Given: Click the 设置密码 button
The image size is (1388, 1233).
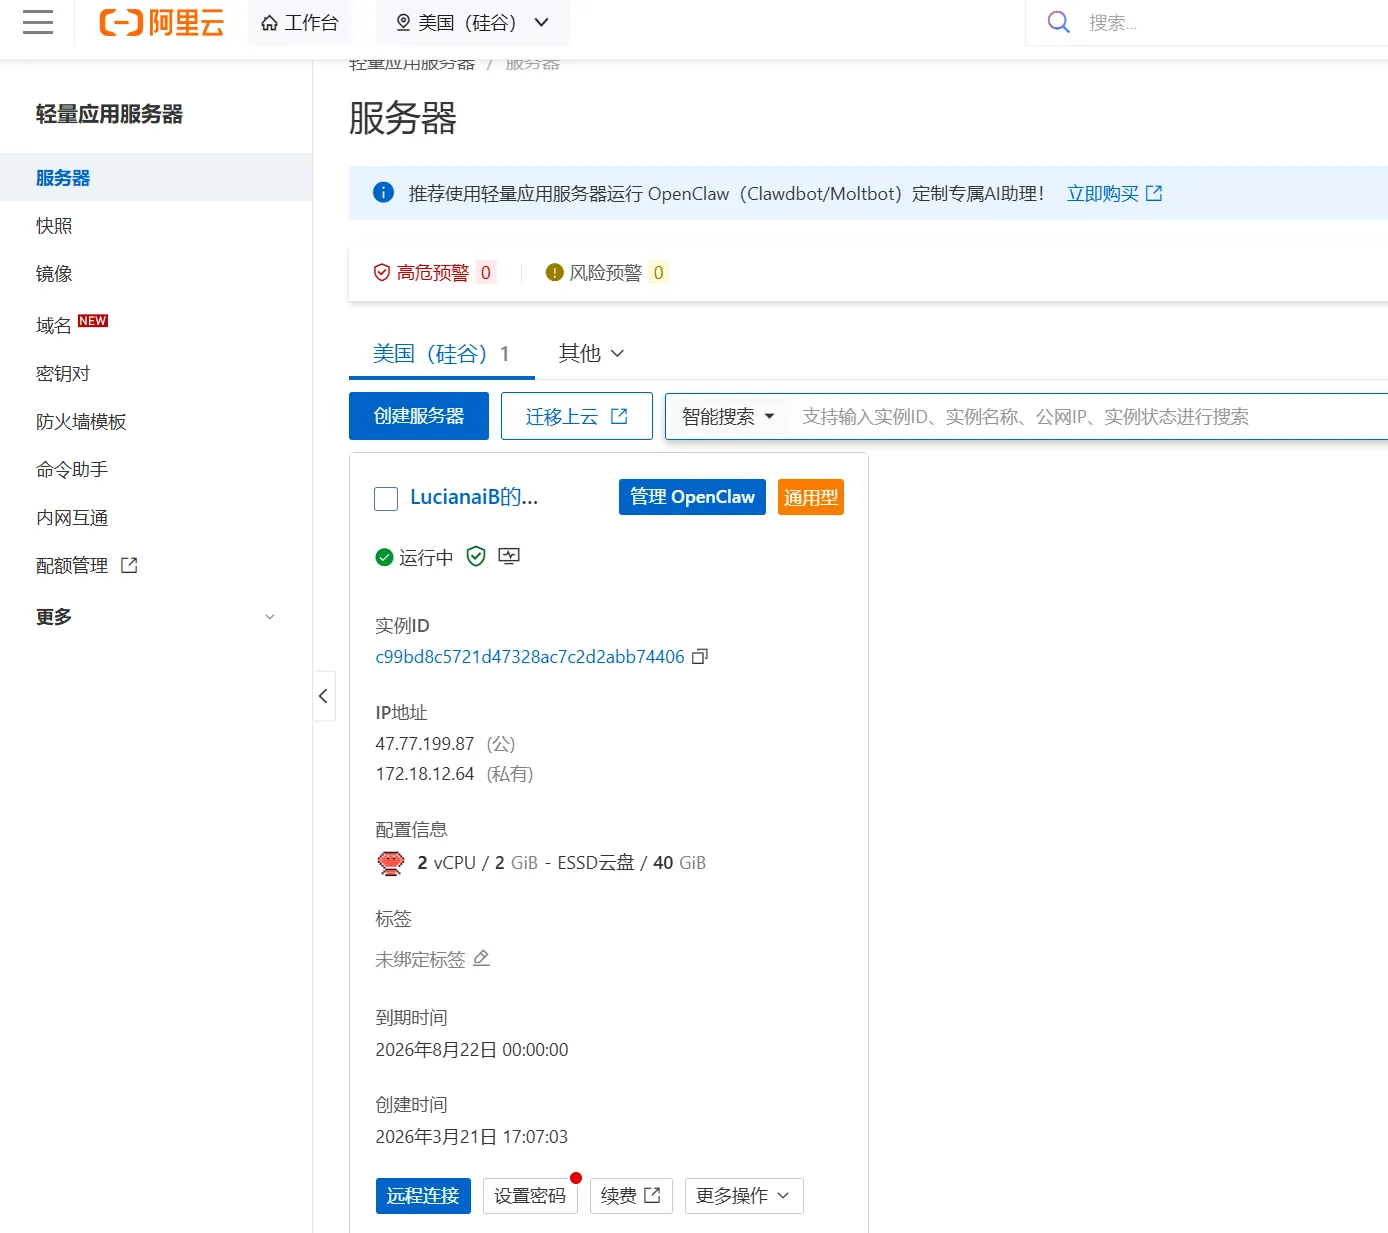Looking at the screenshot, I should (530, 1196).
